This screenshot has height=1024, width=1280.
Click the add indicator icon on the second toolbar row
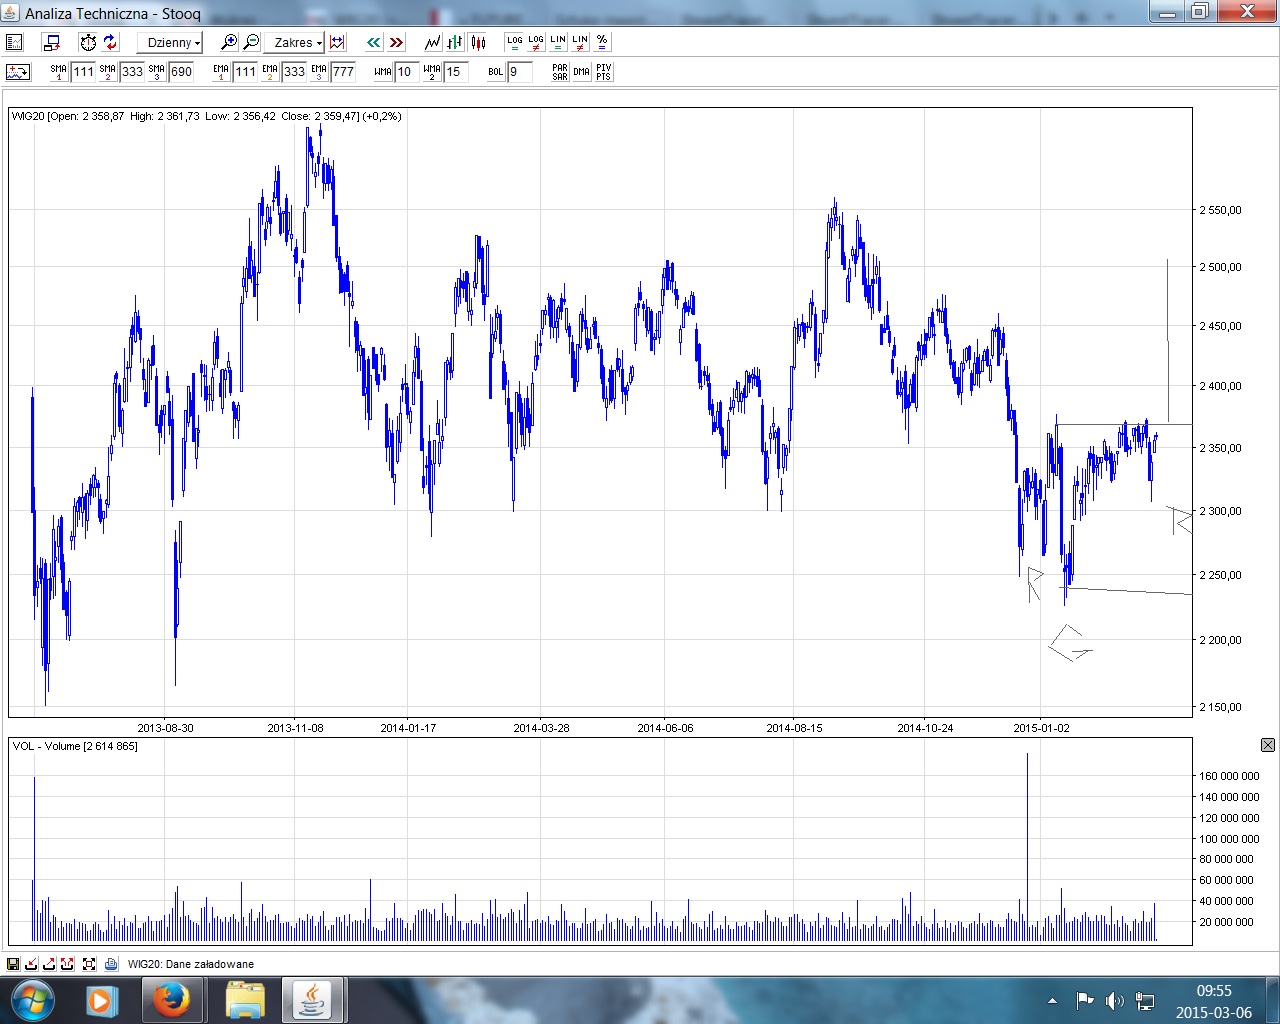coord(18,72)
